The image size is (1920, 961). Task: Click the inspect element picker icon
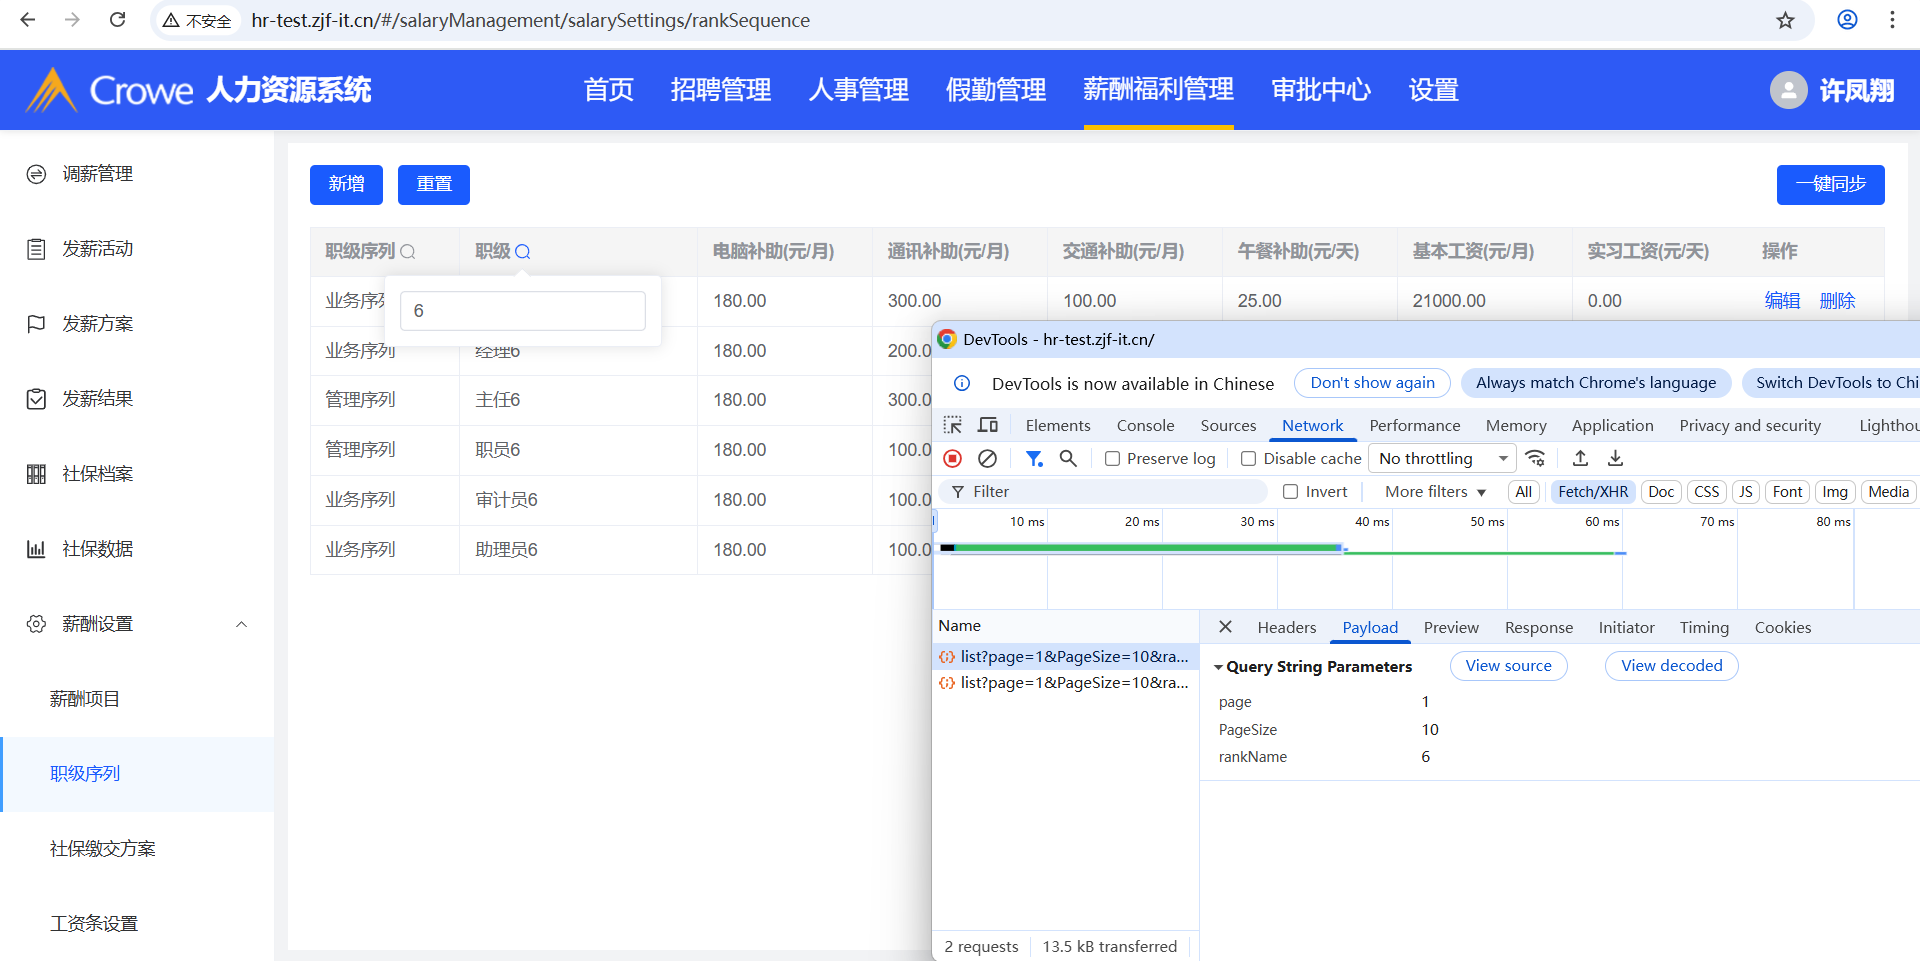pyautogui.click(x=953, y=425)
